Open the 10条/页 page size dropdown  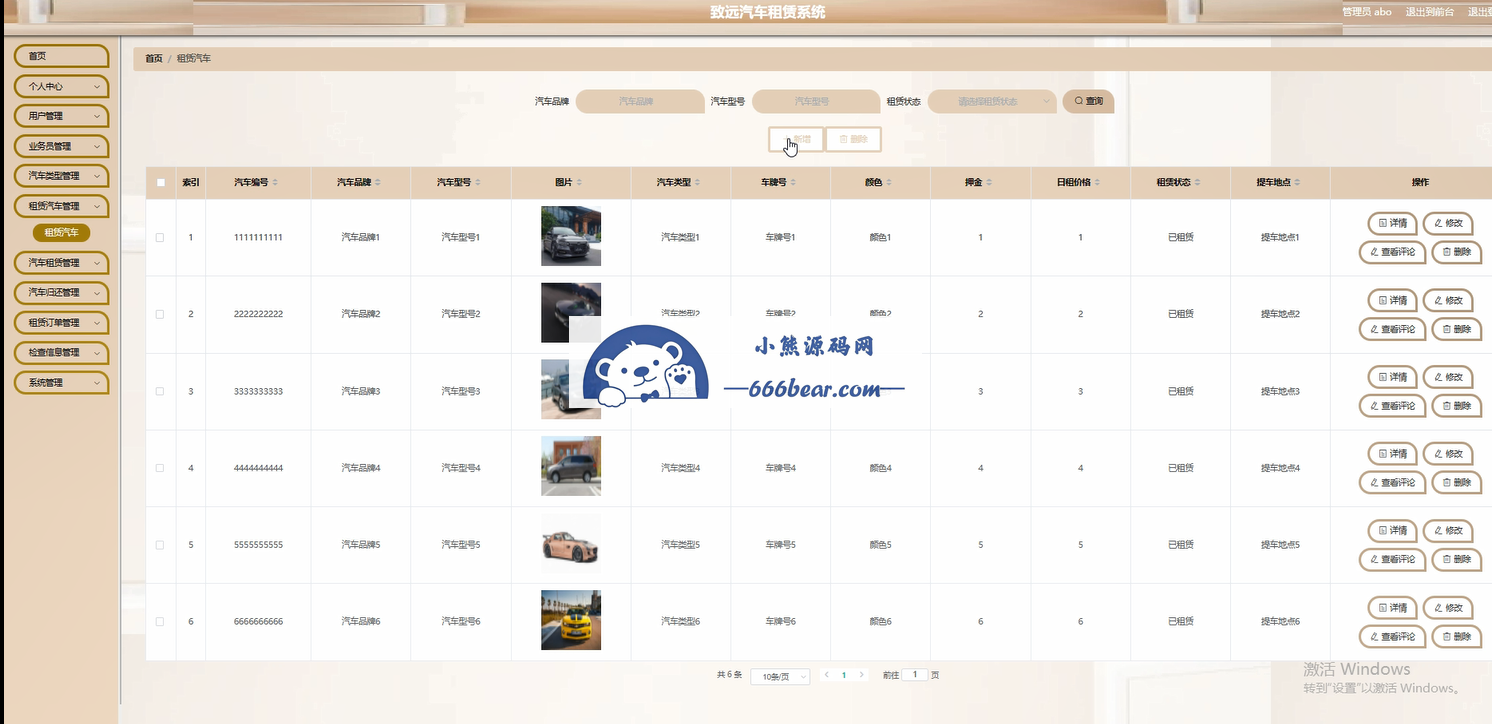[x=780, y=677]
